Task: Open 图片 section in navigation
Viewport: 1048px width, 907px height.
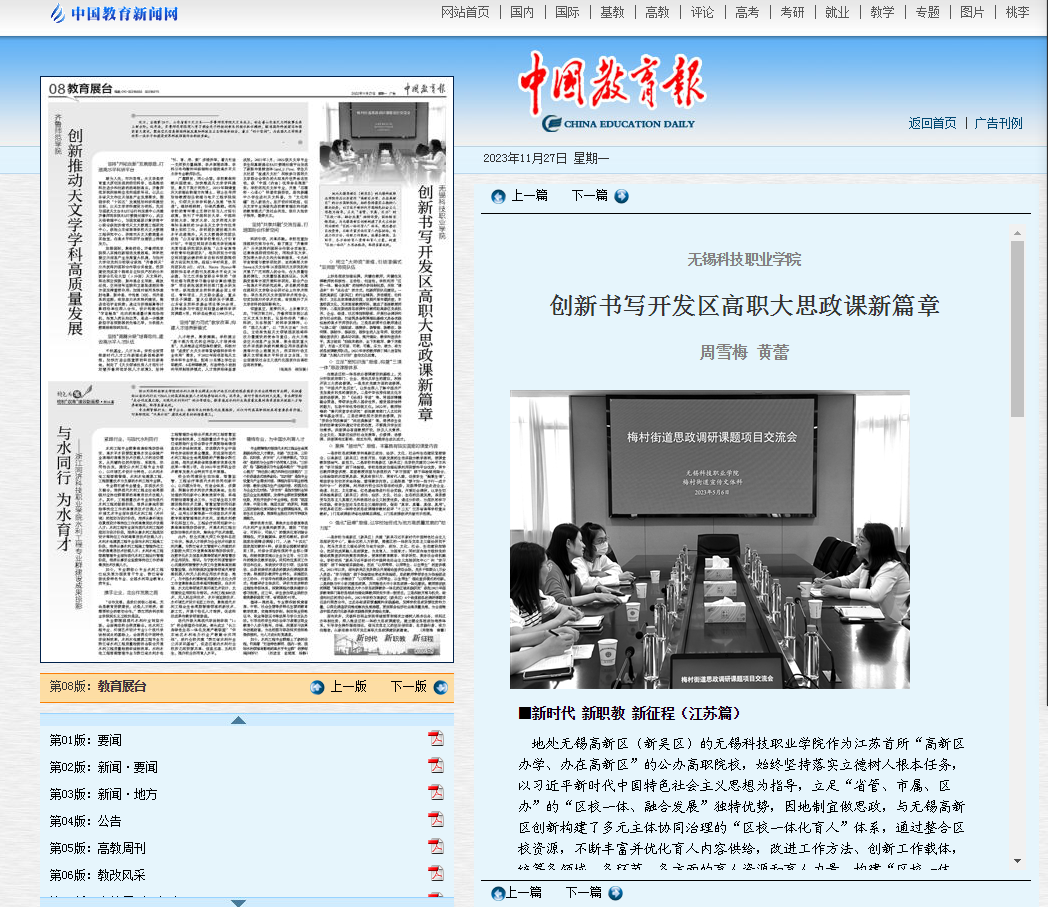Action: pos(972,12)
